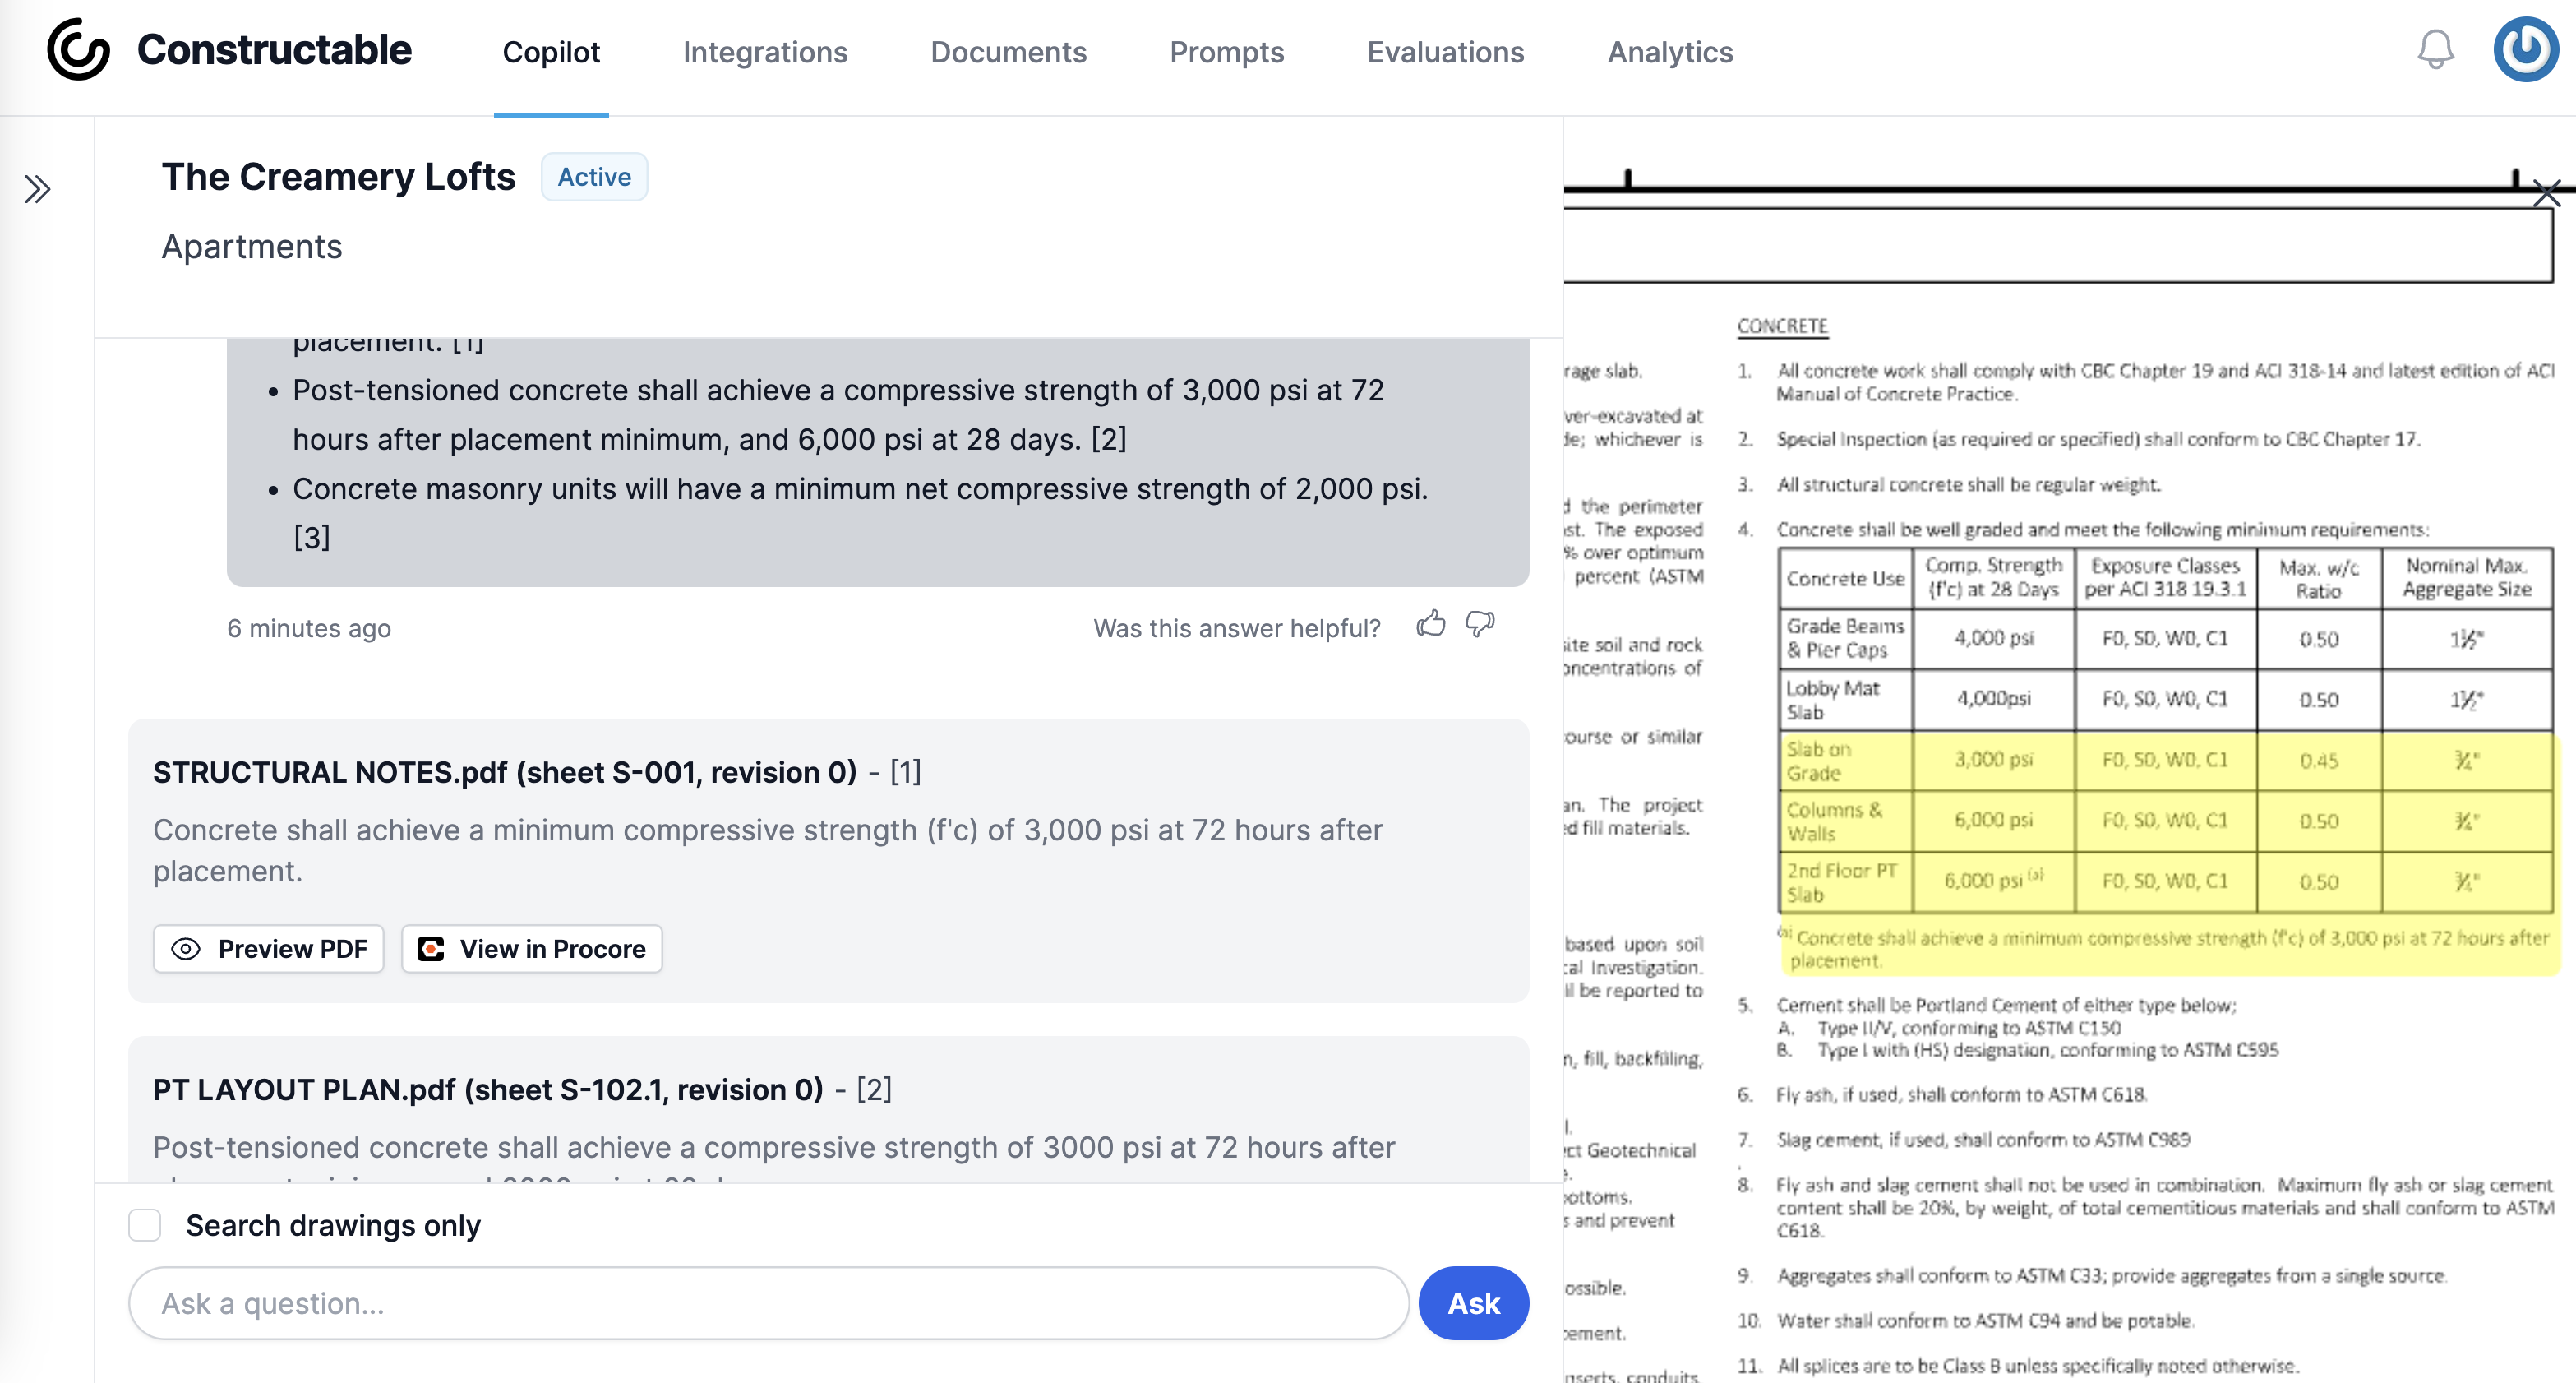
Task: Click 'Lobby Mat Slab' table cell
Action: point(1845,700)
